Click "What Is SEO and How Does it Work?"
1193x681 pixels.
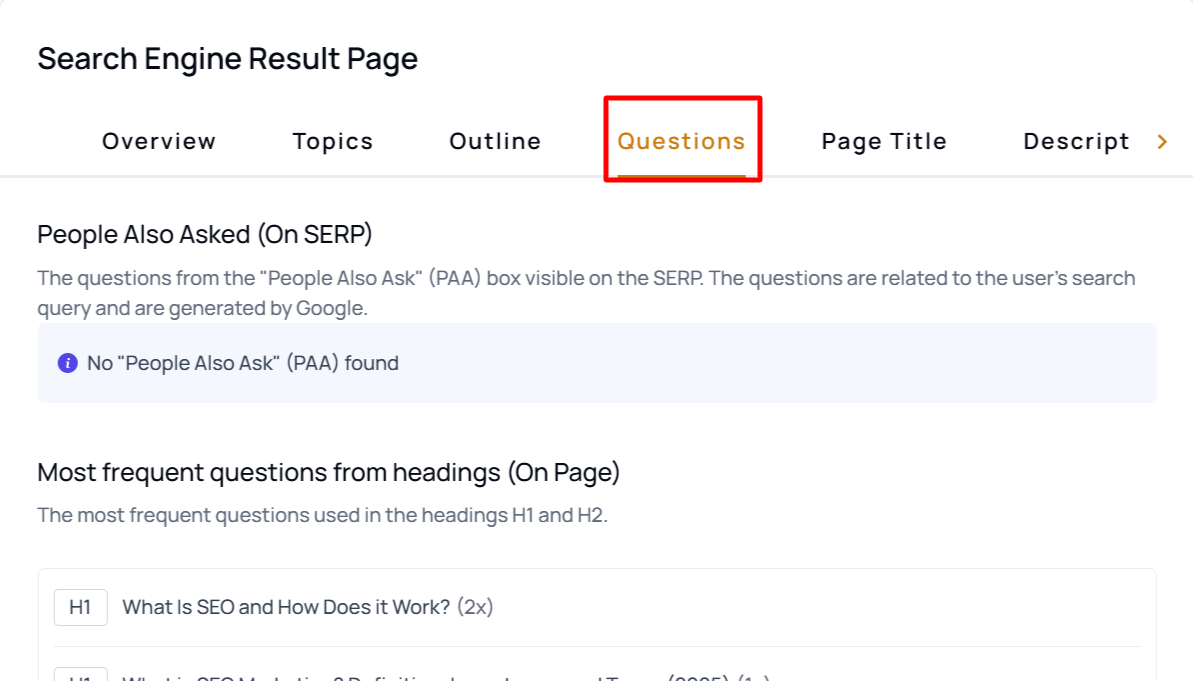click(286, 607)
